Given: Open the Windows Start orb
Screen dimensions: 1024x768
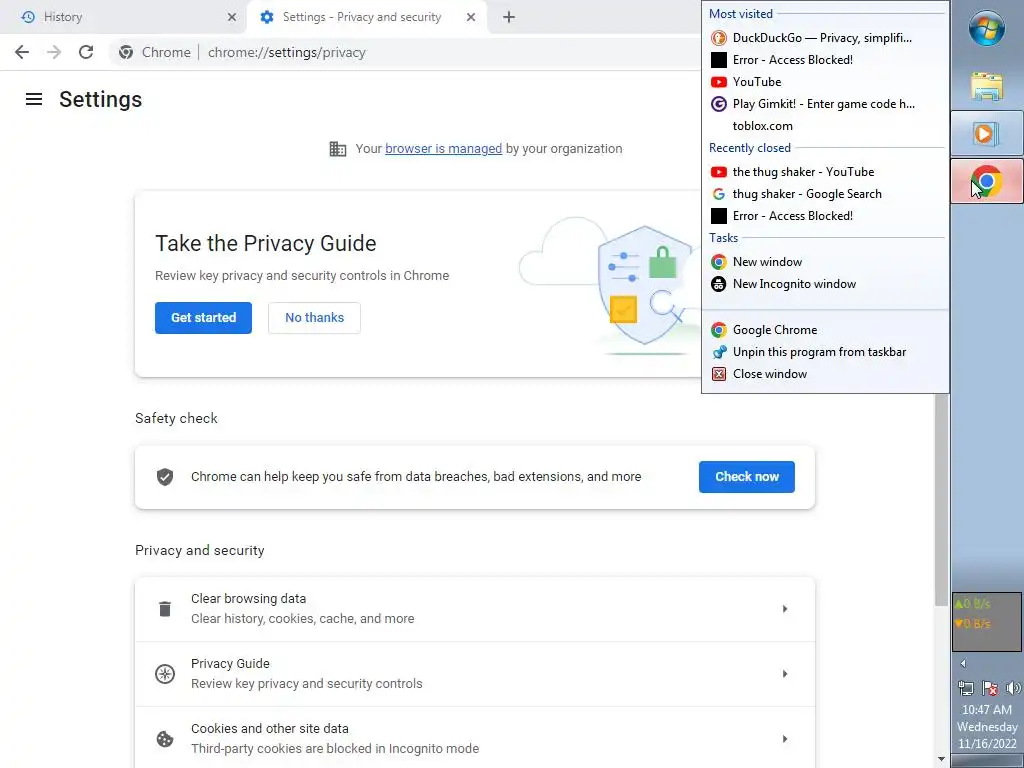Looking at the screenshot, I should [987, 27].
